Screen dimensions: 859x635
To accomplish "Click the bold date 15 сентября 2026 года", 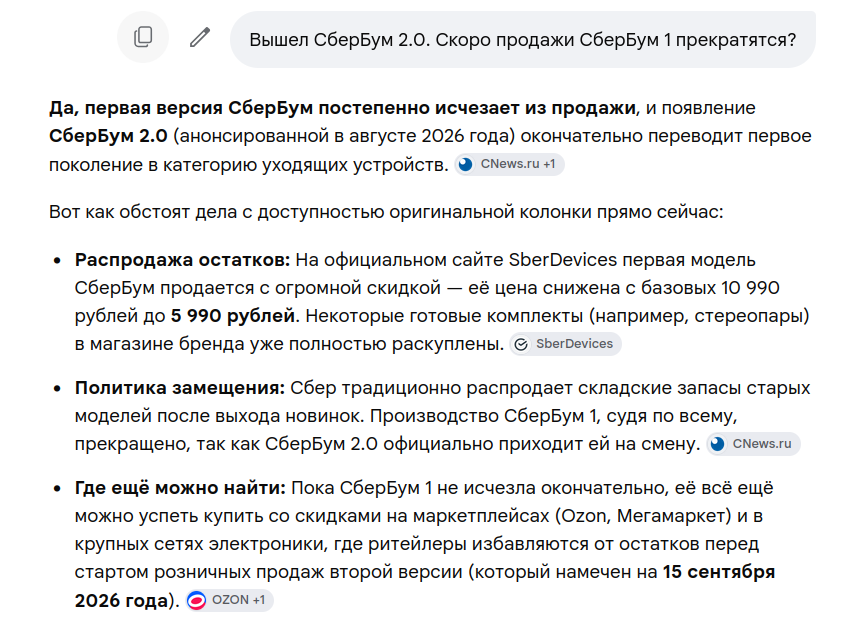I will click(425, 586).
